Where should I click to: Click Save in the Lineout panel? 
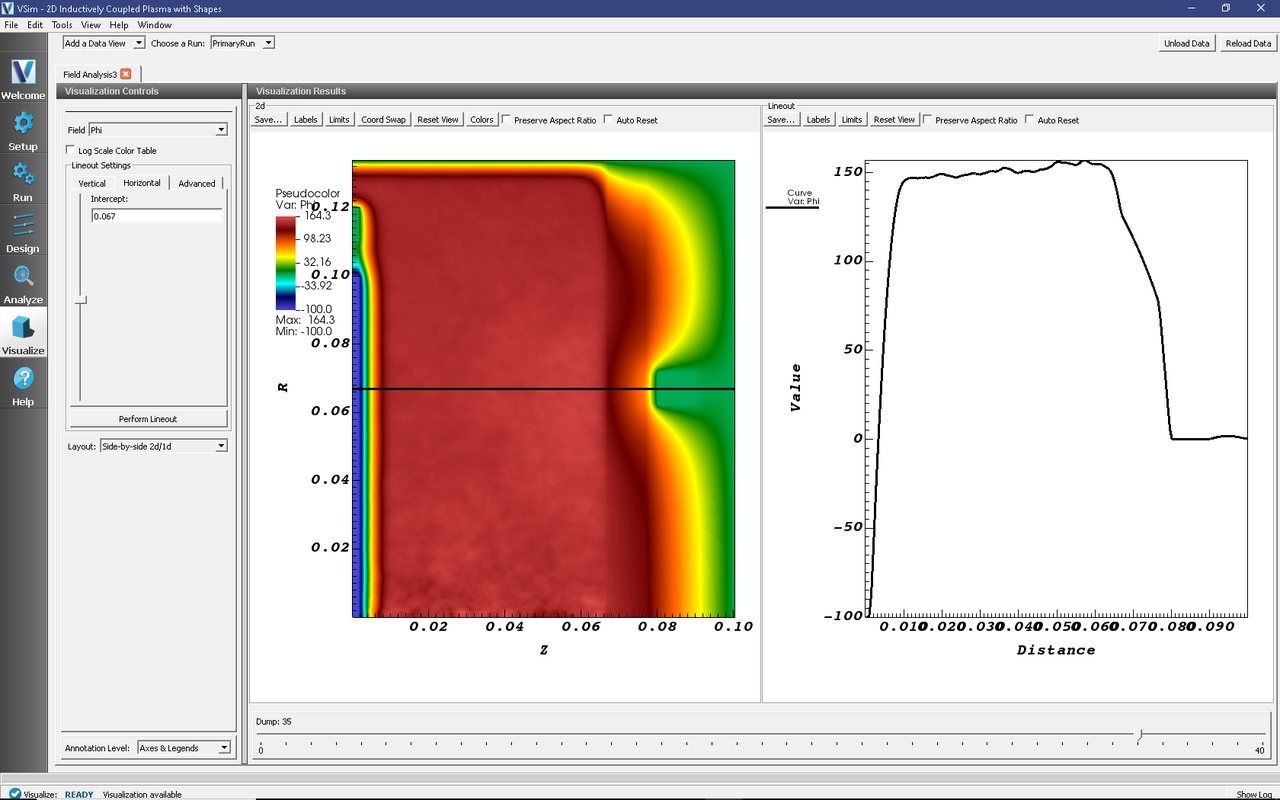coord(781,120)
